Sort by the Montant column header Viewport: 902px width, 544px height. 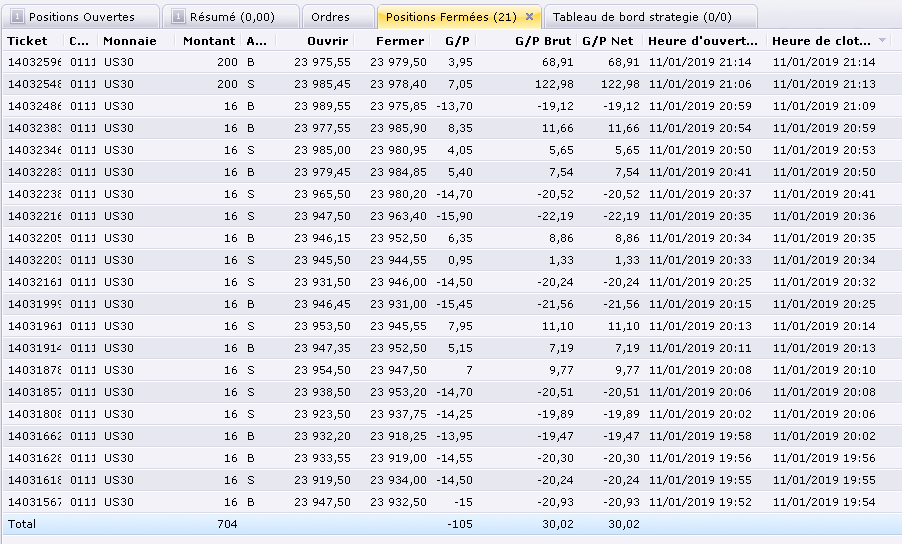(210, 41)
